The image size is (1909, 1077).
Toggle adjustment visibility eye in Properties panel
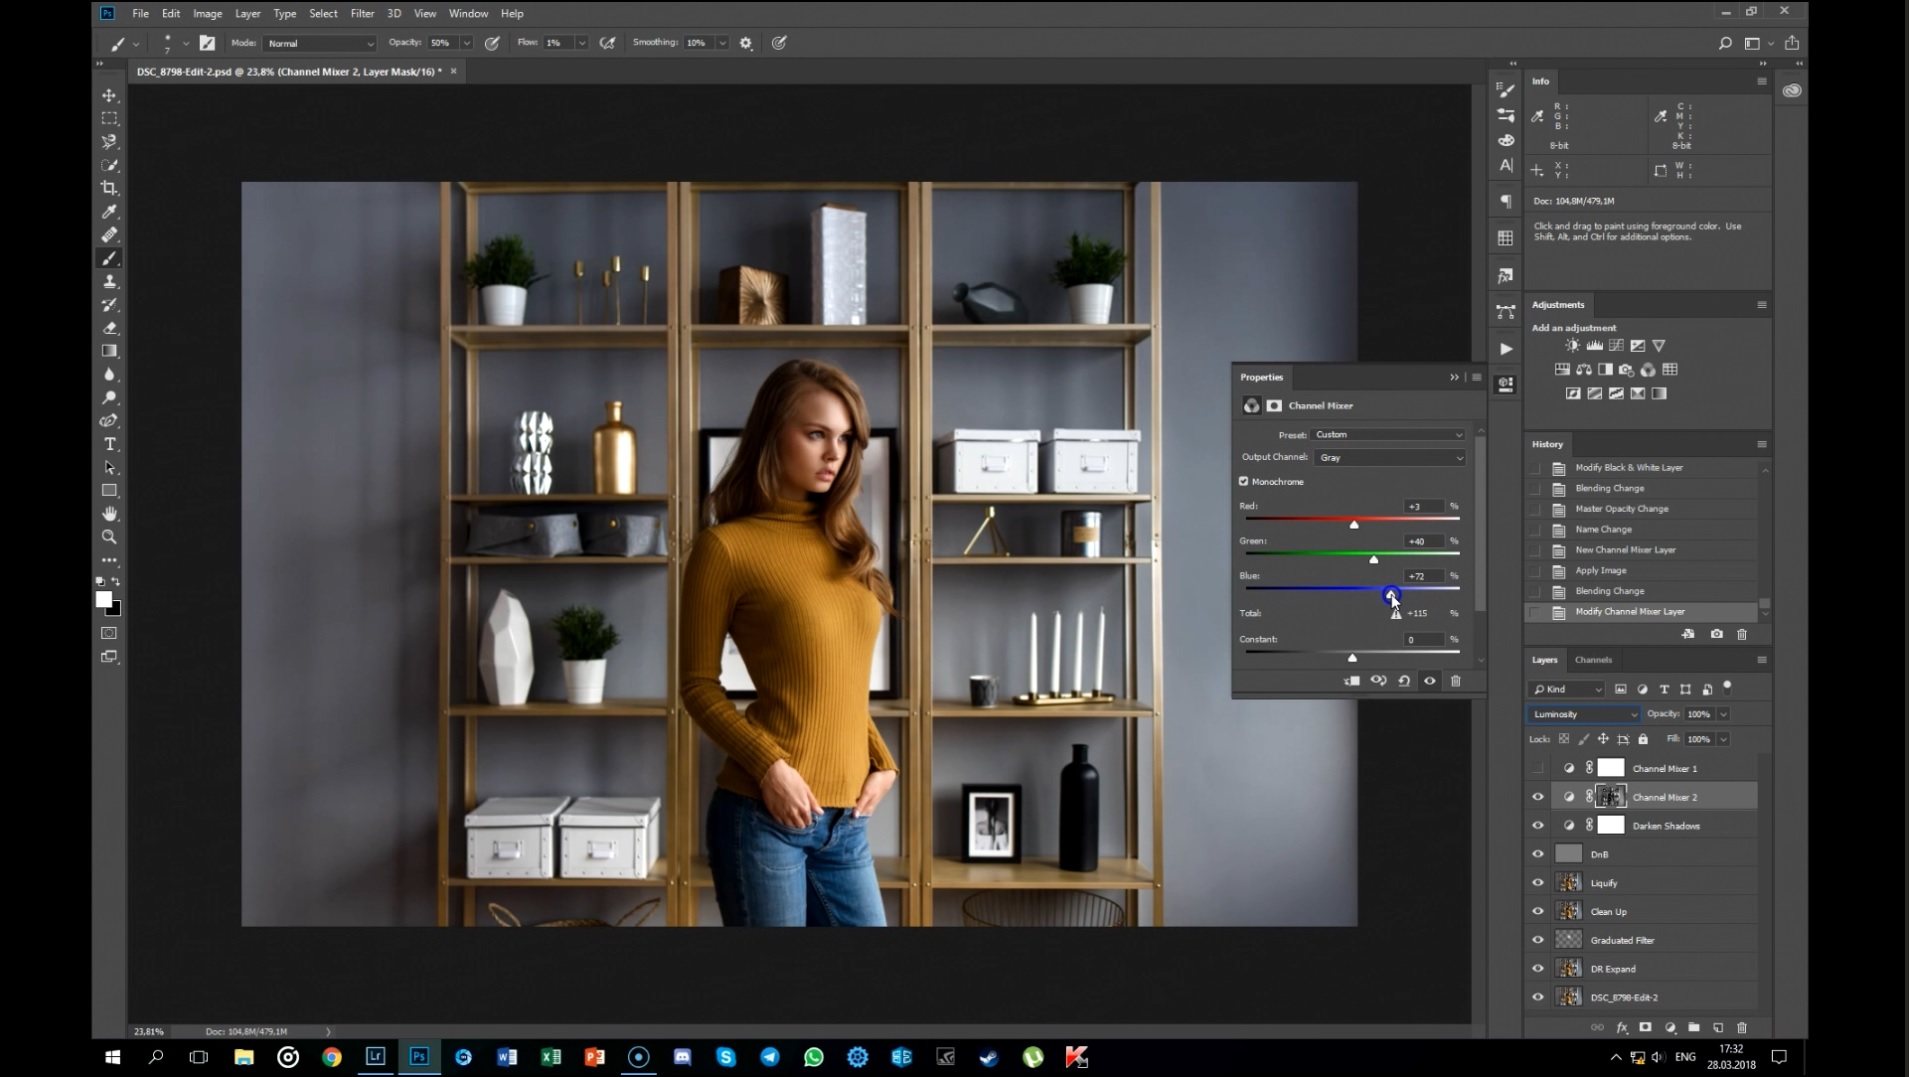1430,681
